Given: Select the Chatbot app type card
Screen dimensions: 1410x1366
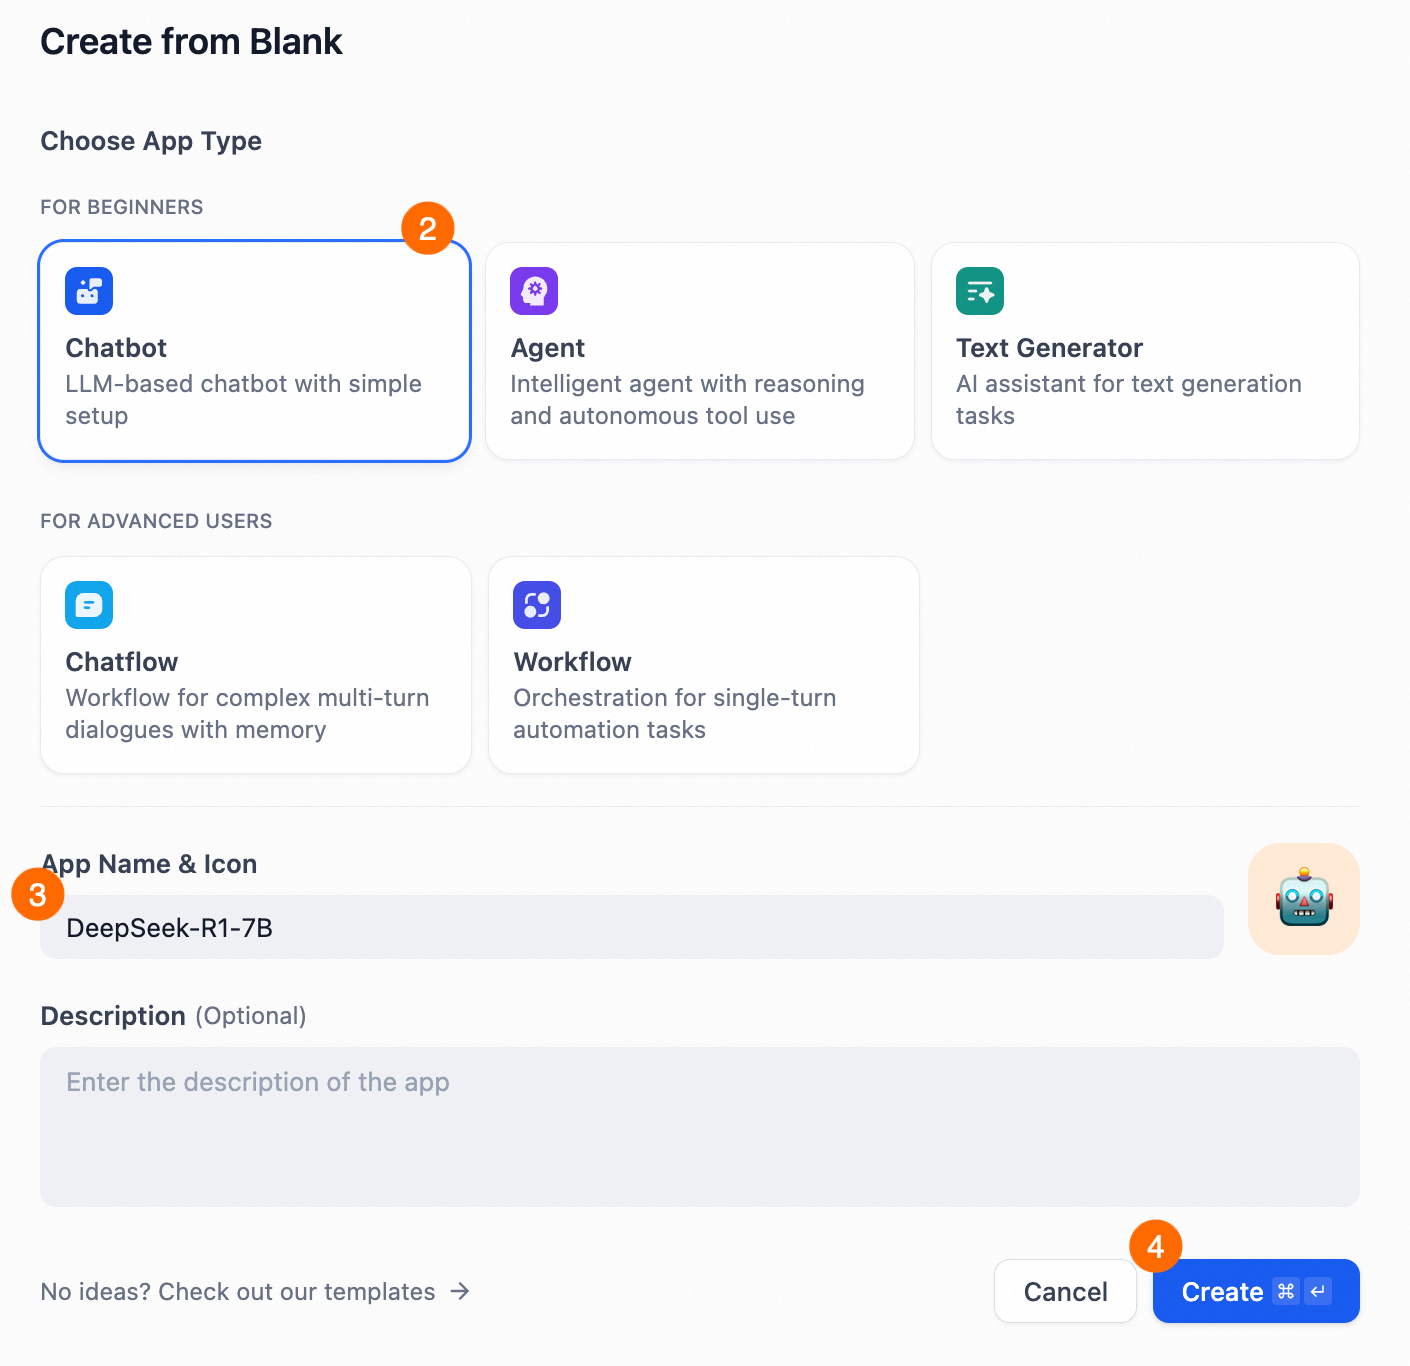Looking at the screenshot, I should (x=254, y=351).
